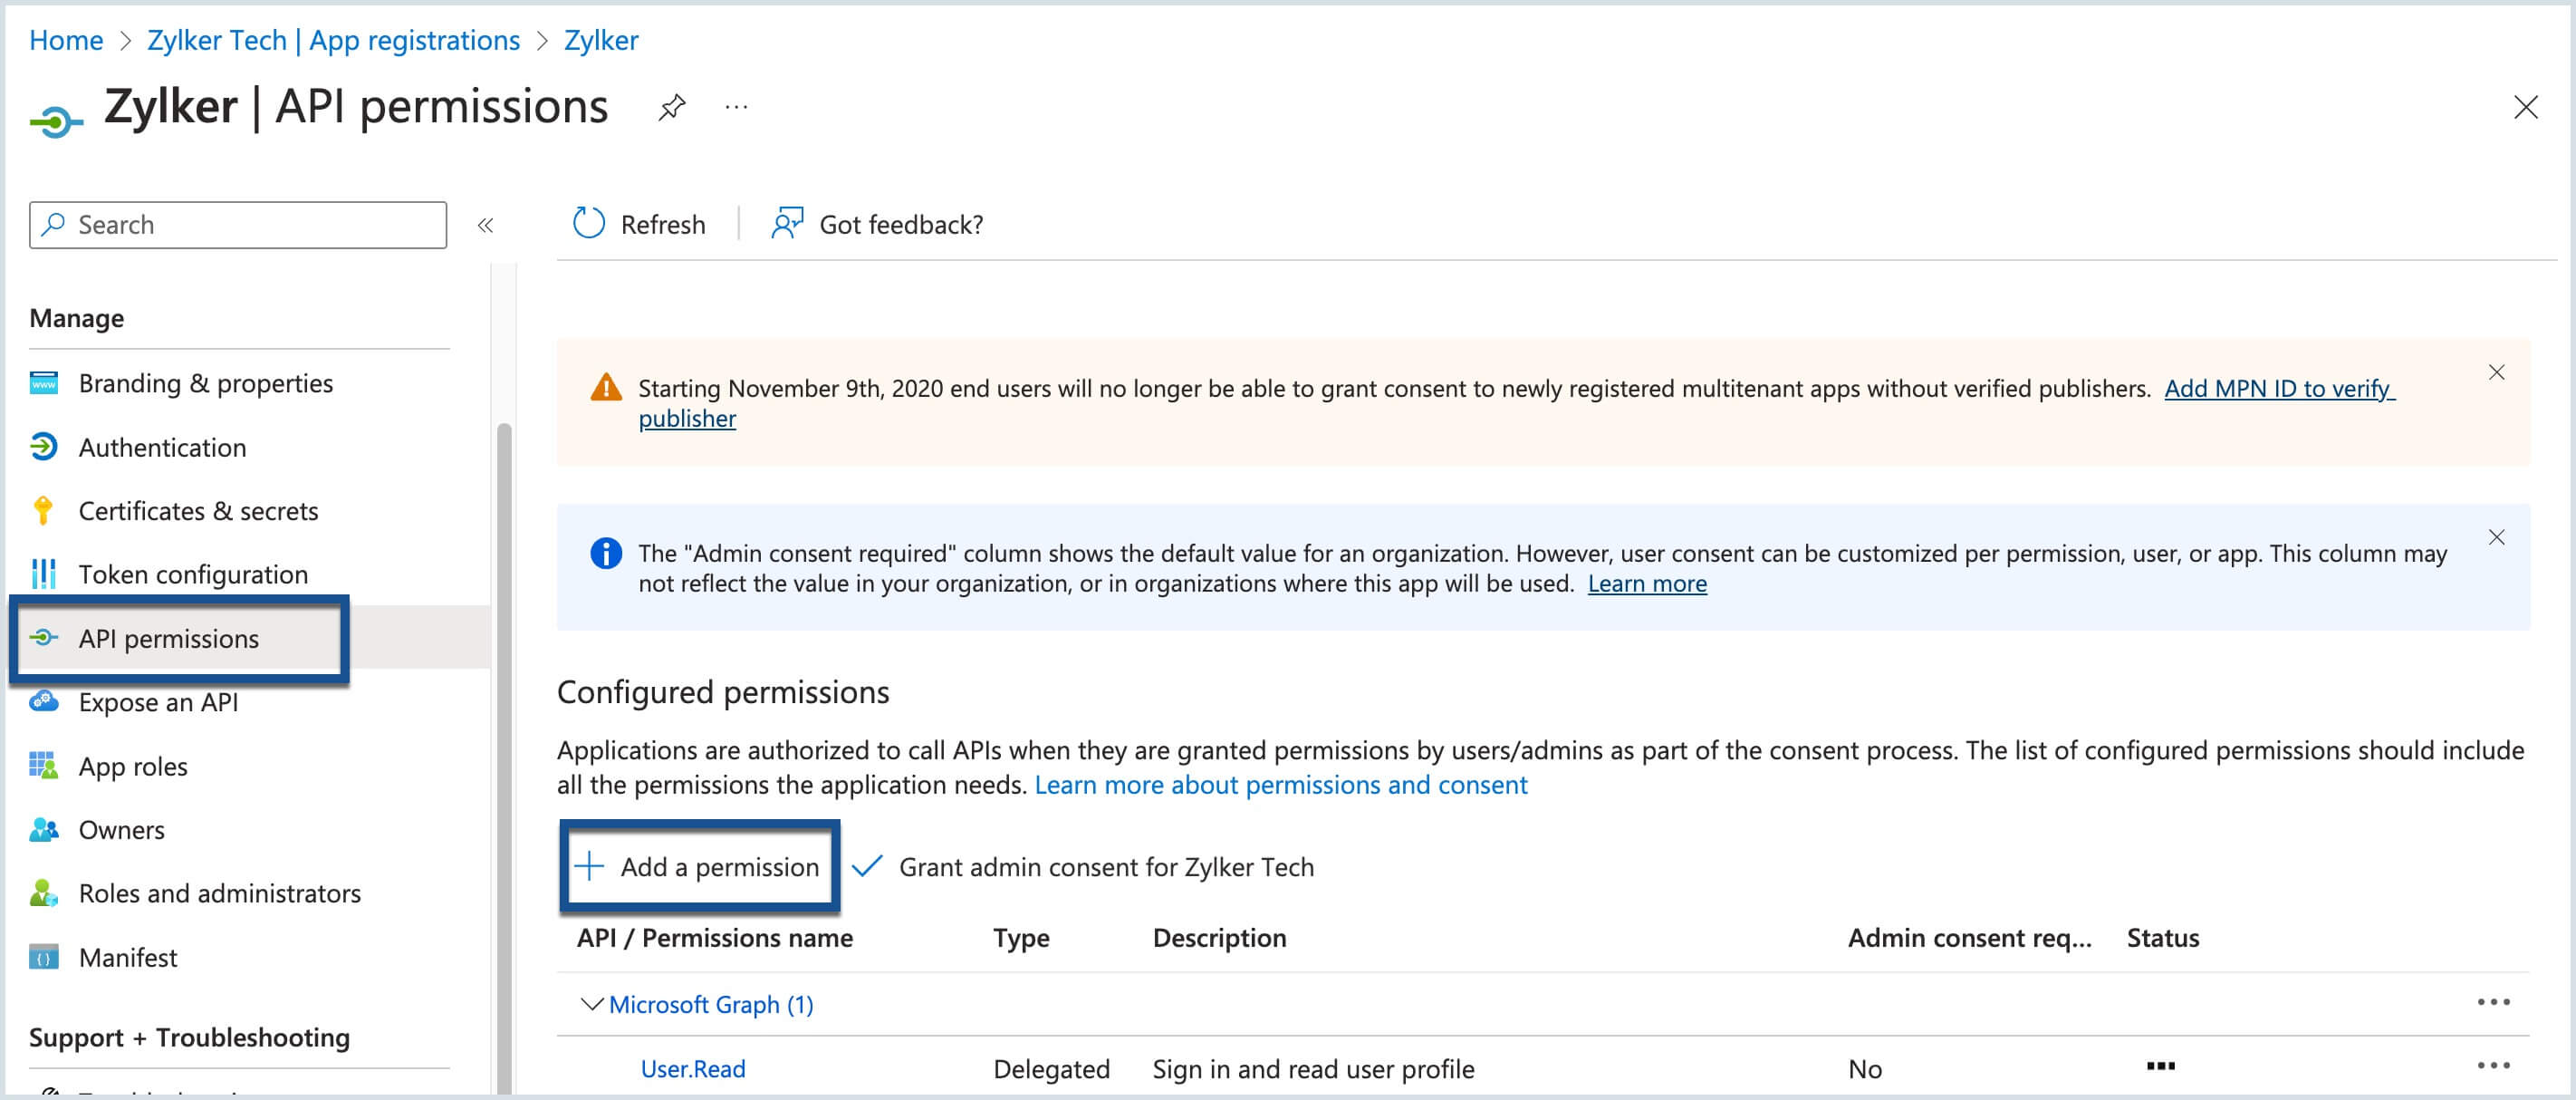Open the more options ellipsis beside title

click(x=736, y=107)
